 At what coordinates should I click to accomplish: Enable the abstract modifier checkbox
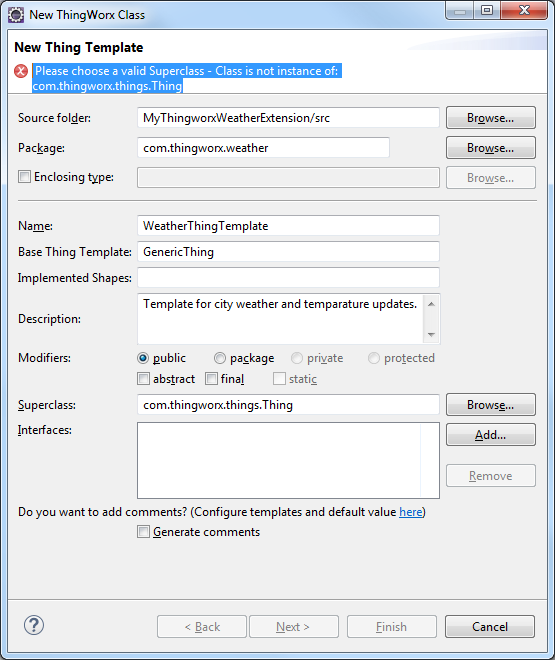[x=143, y=379]
